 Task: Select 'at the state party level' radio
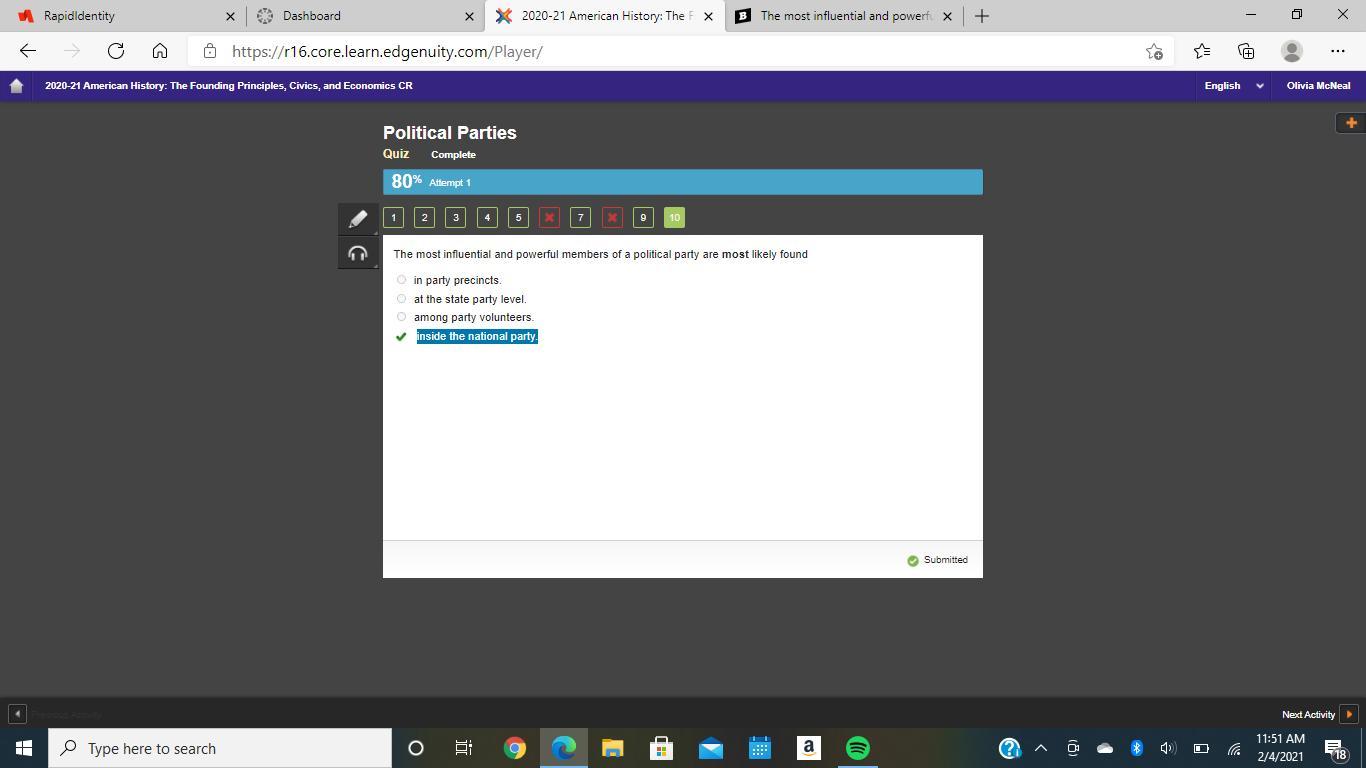(402, 299)
